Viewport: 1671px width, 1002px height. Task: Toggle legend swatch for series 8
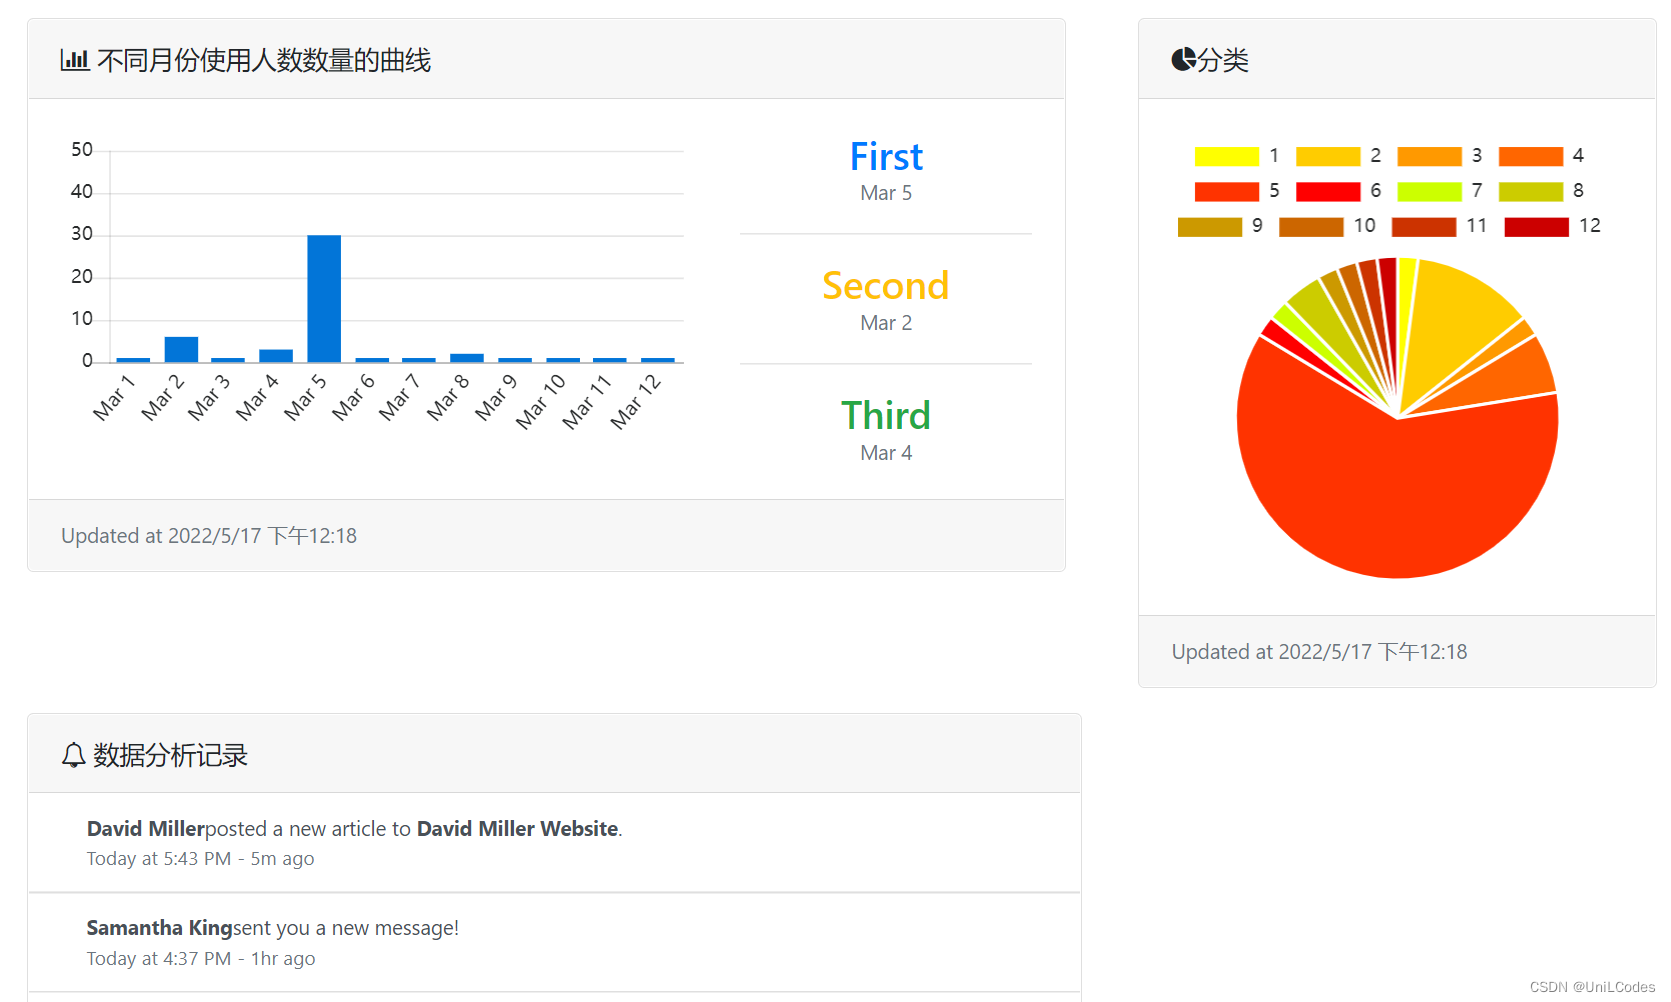pos(1531,191)
